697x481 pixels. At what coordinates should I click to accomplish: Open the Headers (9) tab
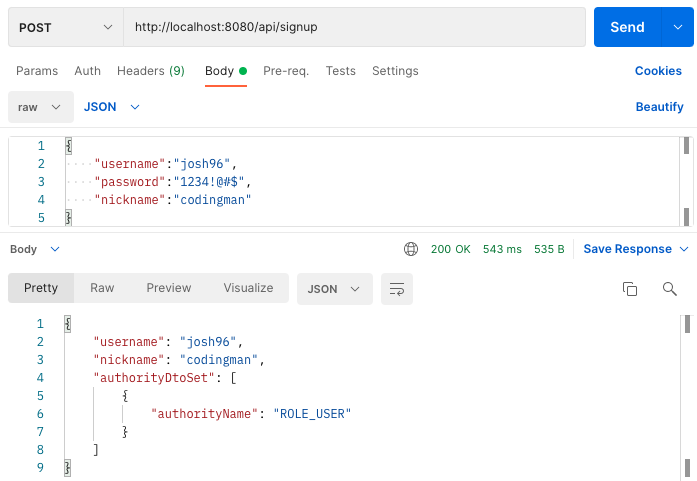click(x=151, y=71)
